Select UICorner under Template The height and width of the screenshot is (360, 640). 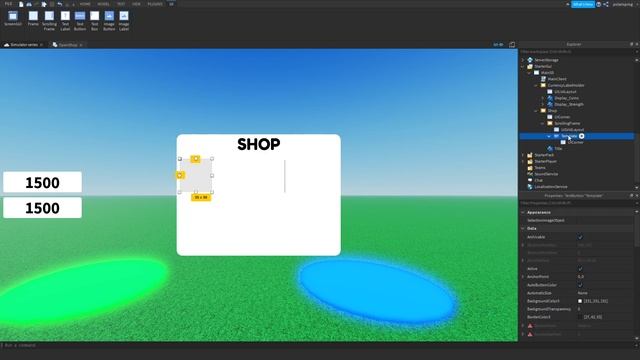point(575,142)
